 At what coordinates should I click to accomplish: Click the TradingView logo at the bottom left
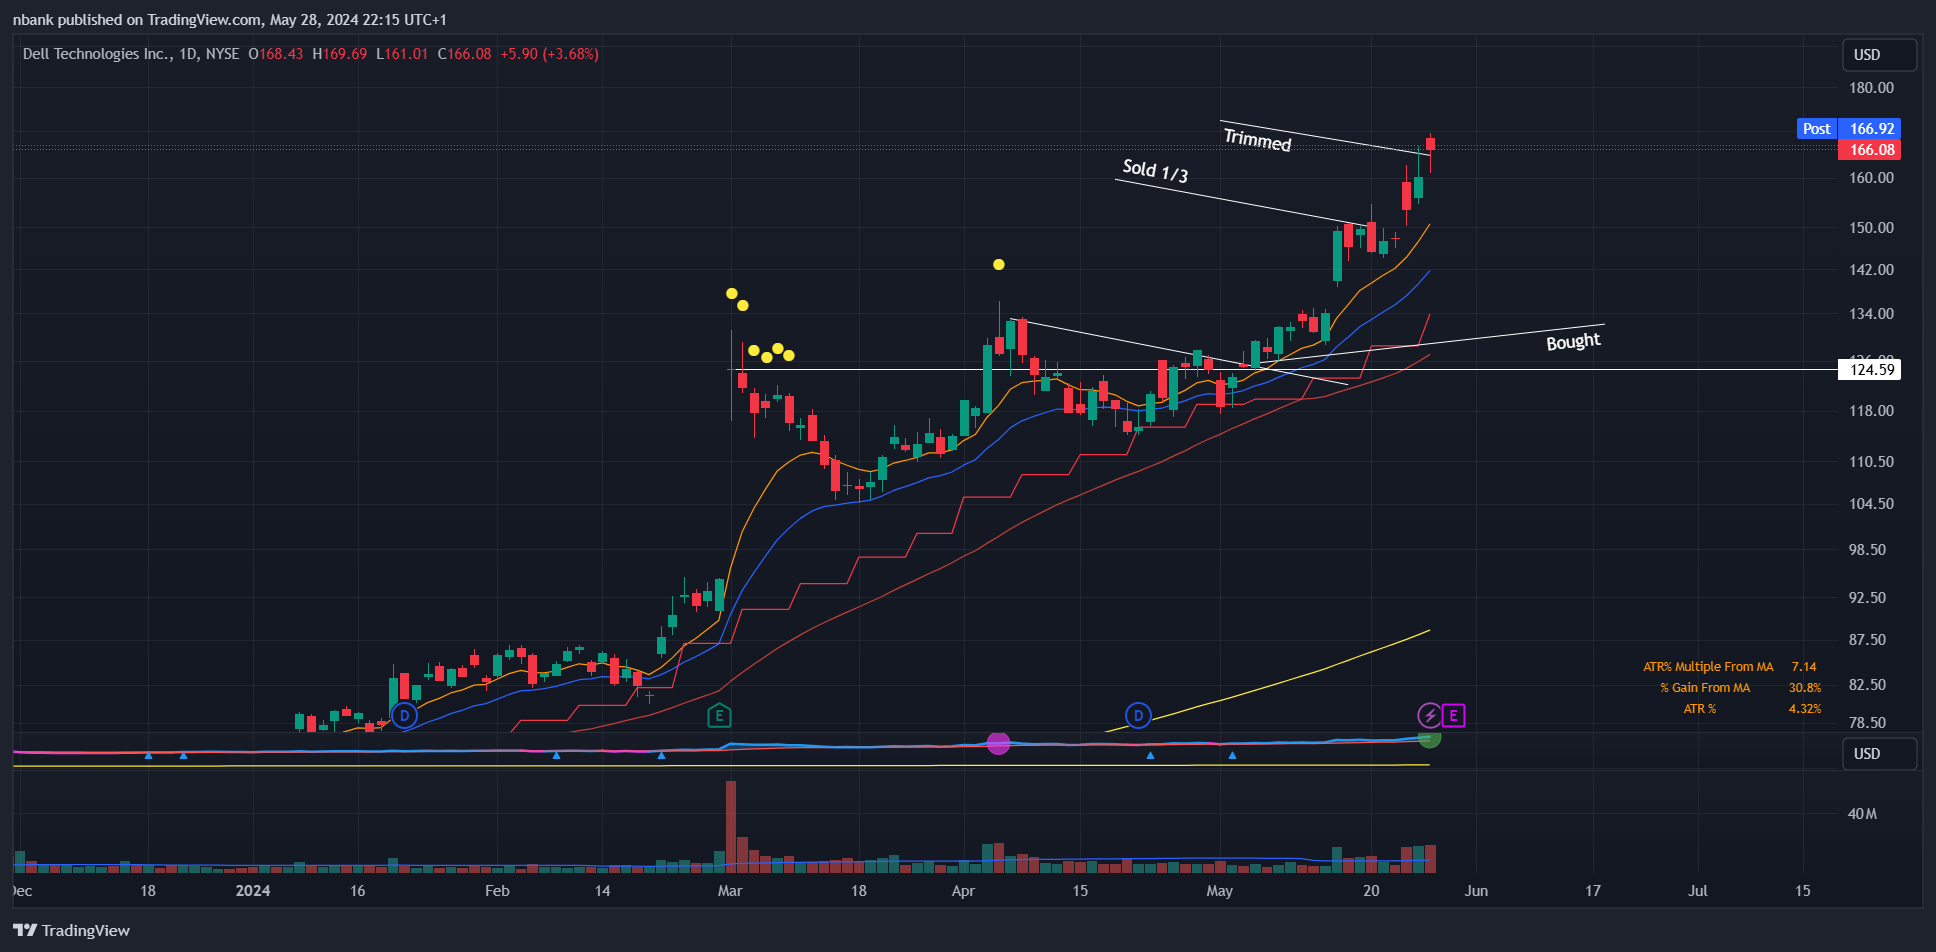click(72, 930)
